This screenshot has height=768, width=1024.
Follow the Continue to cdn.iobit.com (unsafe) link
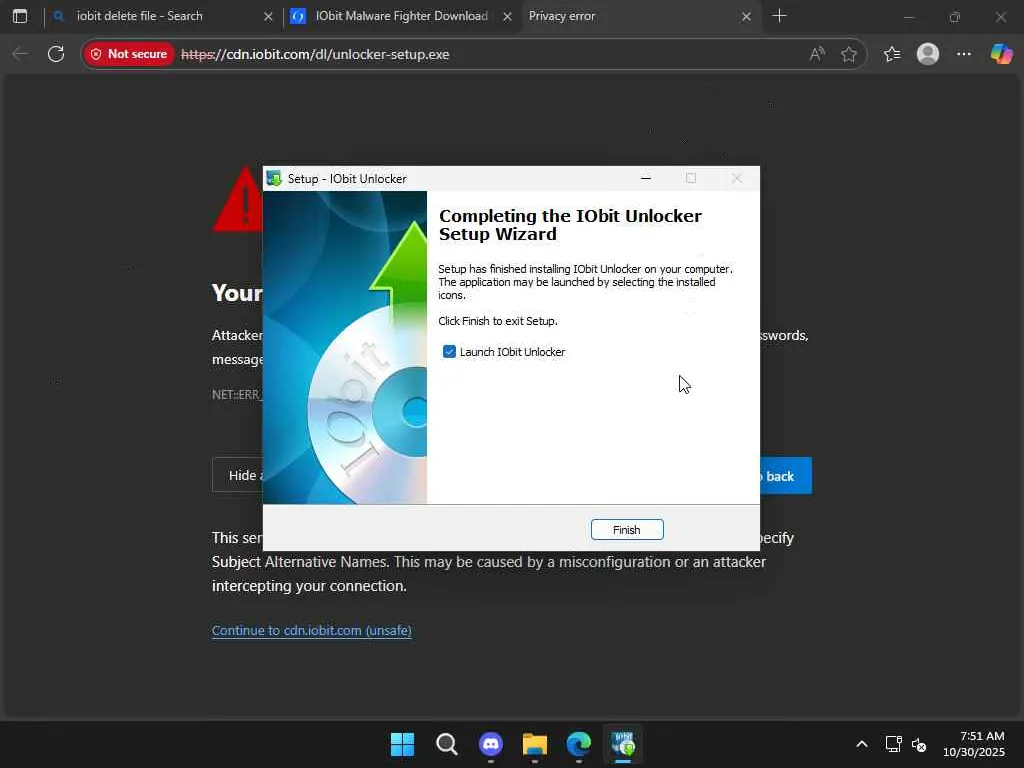pyautogui.click(x=312, y=630)
